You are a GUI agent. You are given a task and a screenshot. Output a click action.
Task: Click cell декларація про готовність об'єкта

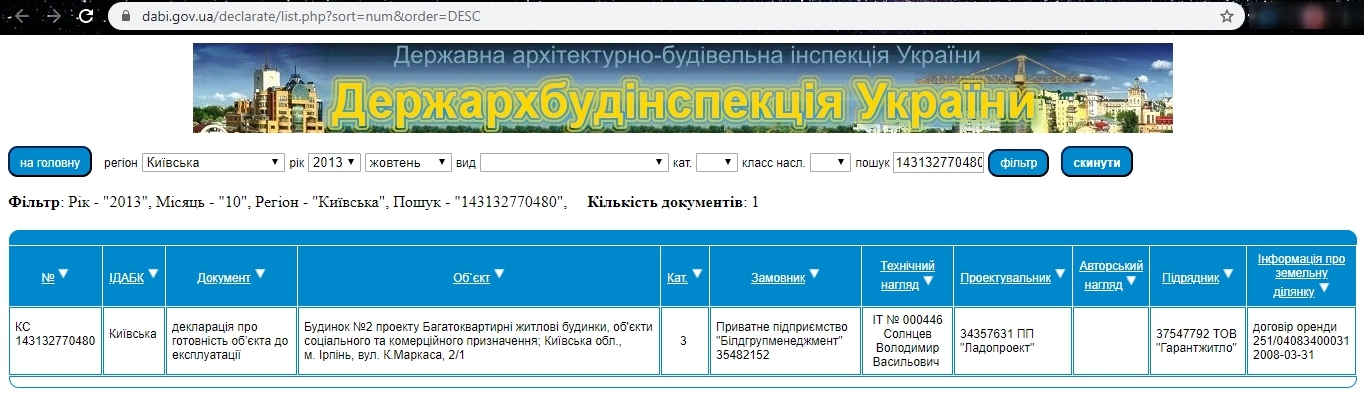(x=230, y=341)
